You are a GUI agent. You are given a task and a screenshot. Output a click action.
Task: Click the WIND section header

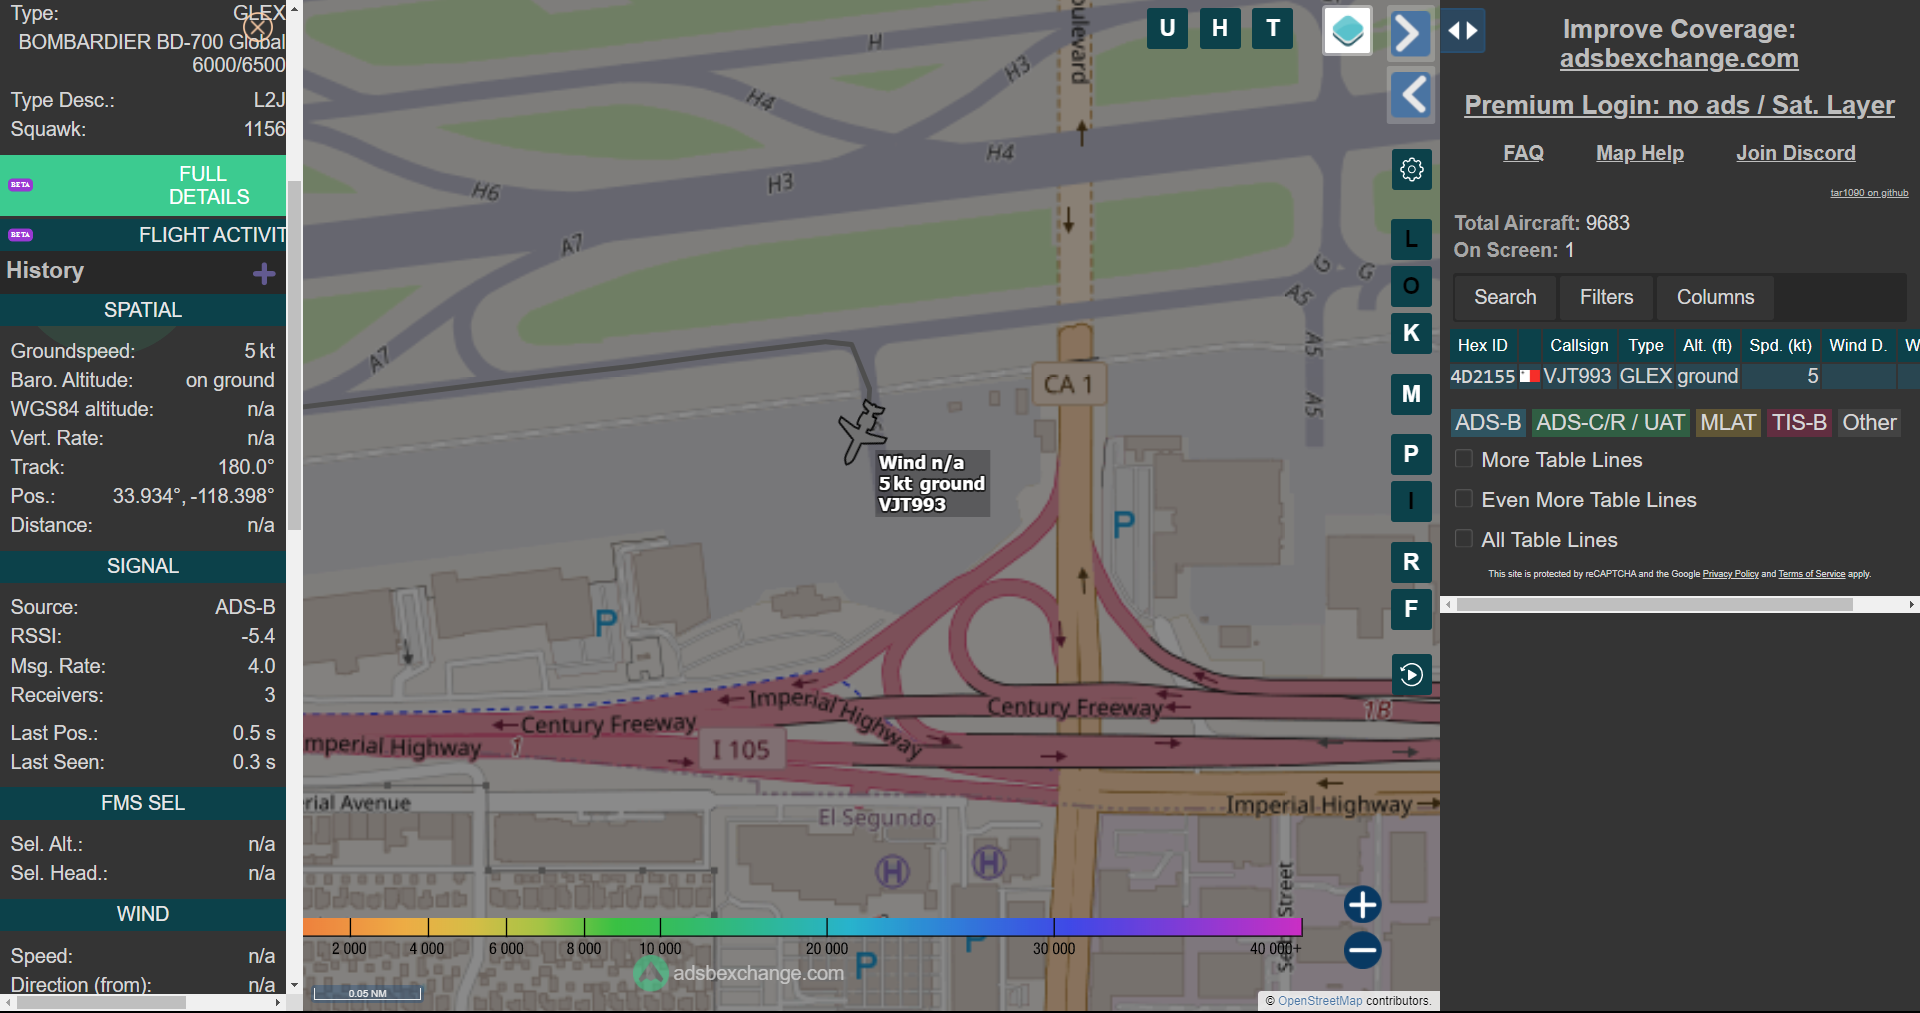tap(143, 914)
